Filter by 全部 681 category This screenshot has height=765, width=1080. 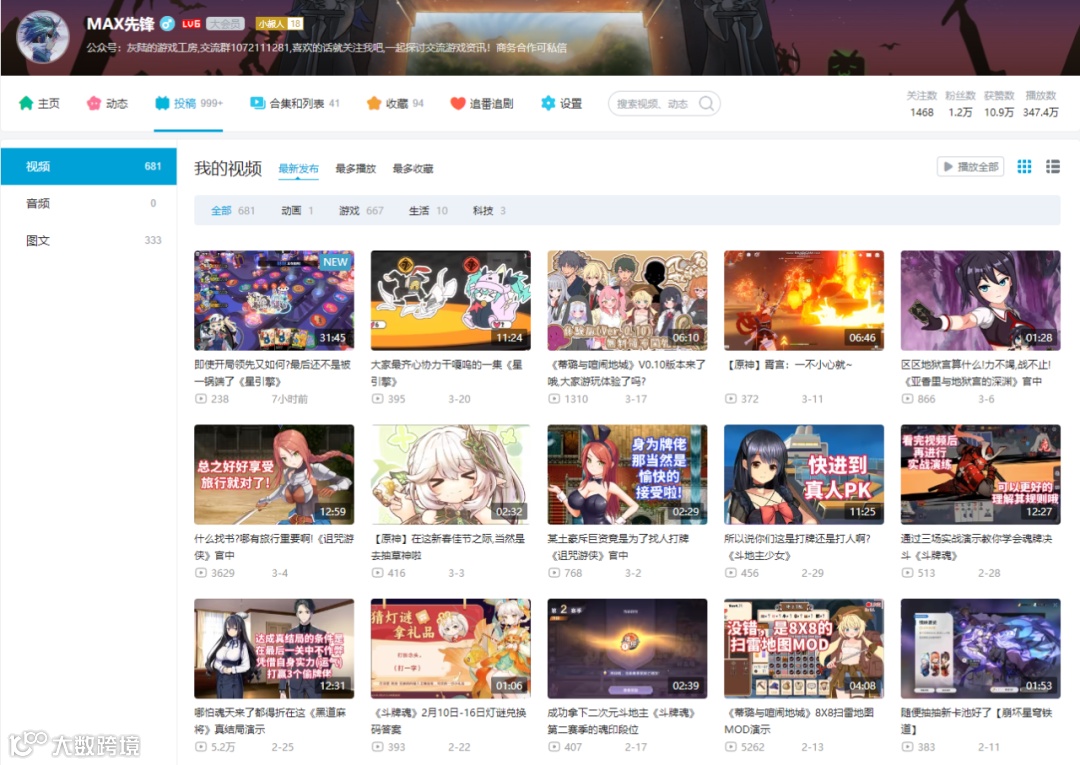233,211
